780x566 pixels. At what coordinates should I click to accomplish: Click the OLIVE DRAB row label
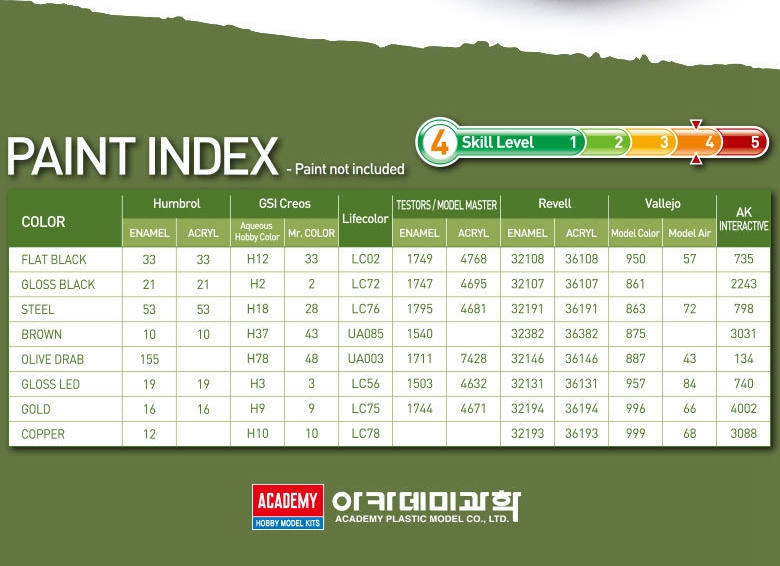pos(52,359)
